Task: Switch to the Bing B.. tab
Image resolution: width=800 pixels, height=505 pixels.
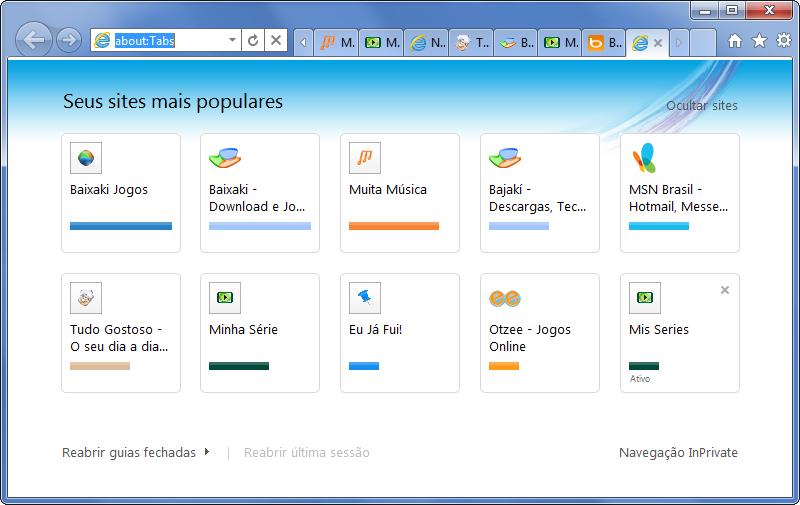Action: (x=604, y=42)
